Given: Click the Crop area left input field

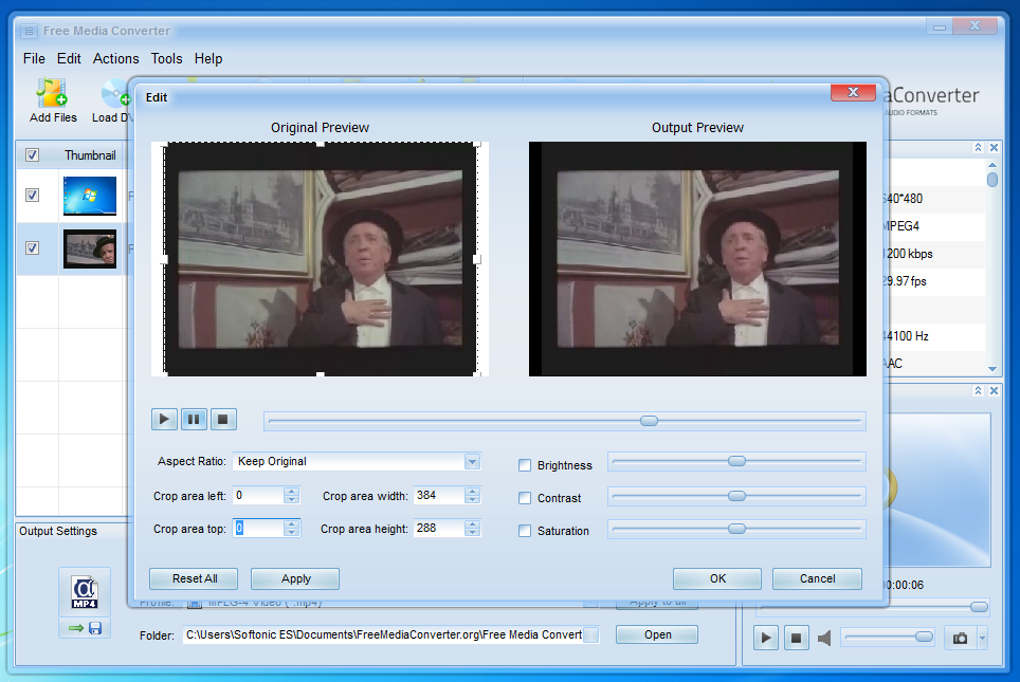Looking at the screenshot, I should click(259, 495).
